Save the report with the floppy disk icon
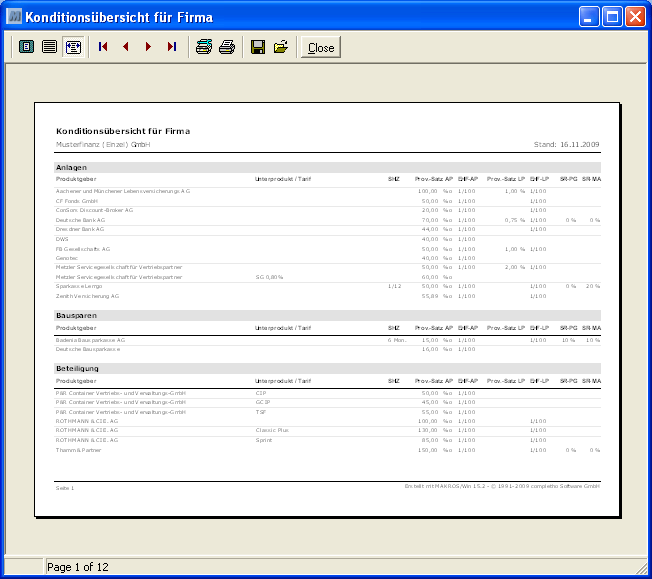Screen dimensions: 652x579 point(258,47)
